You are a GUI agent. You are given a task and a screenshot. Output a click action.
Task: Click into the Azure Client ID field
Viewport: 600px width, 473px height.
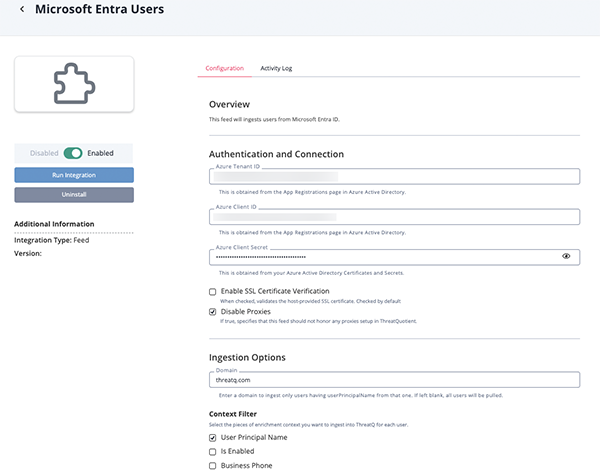(x=394, y=217)
